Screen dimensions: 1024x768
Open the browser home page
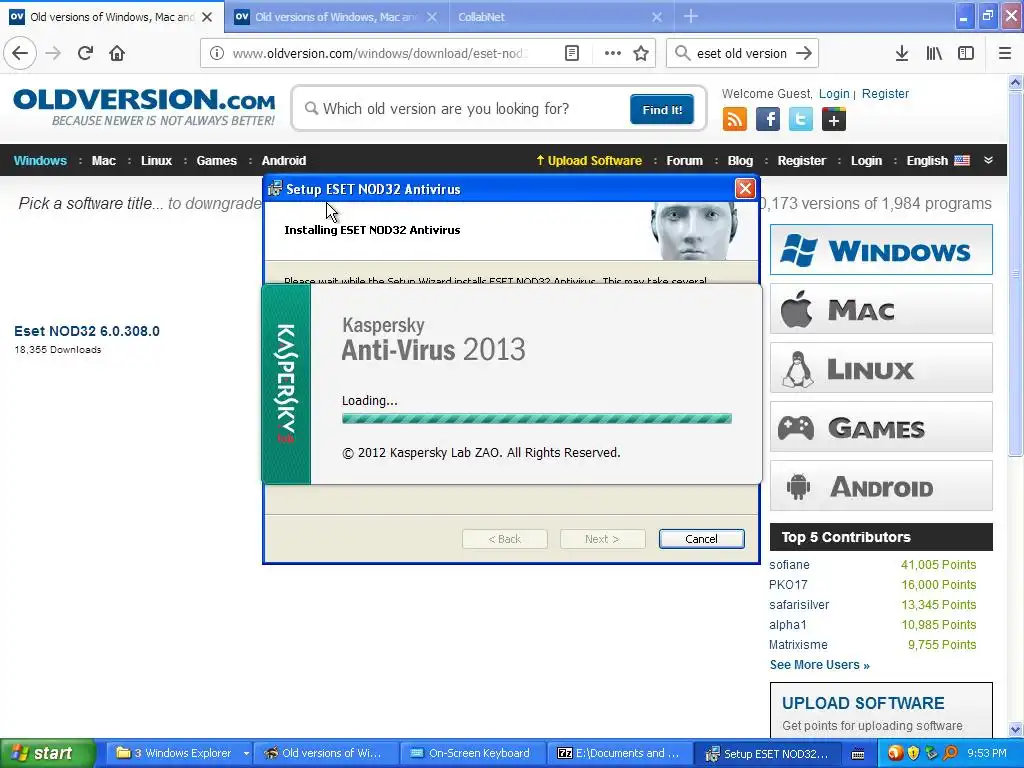click(x=117, y=53)
